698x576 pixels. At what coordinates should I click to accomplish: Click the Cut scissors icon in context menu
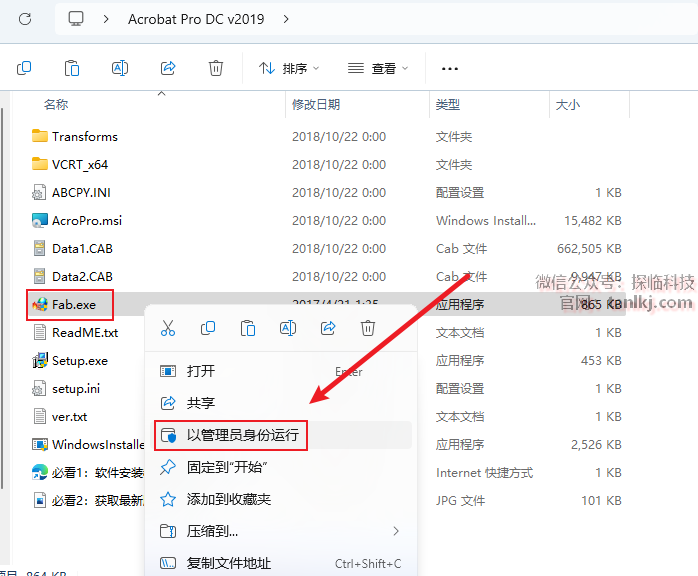click(168, 328)
